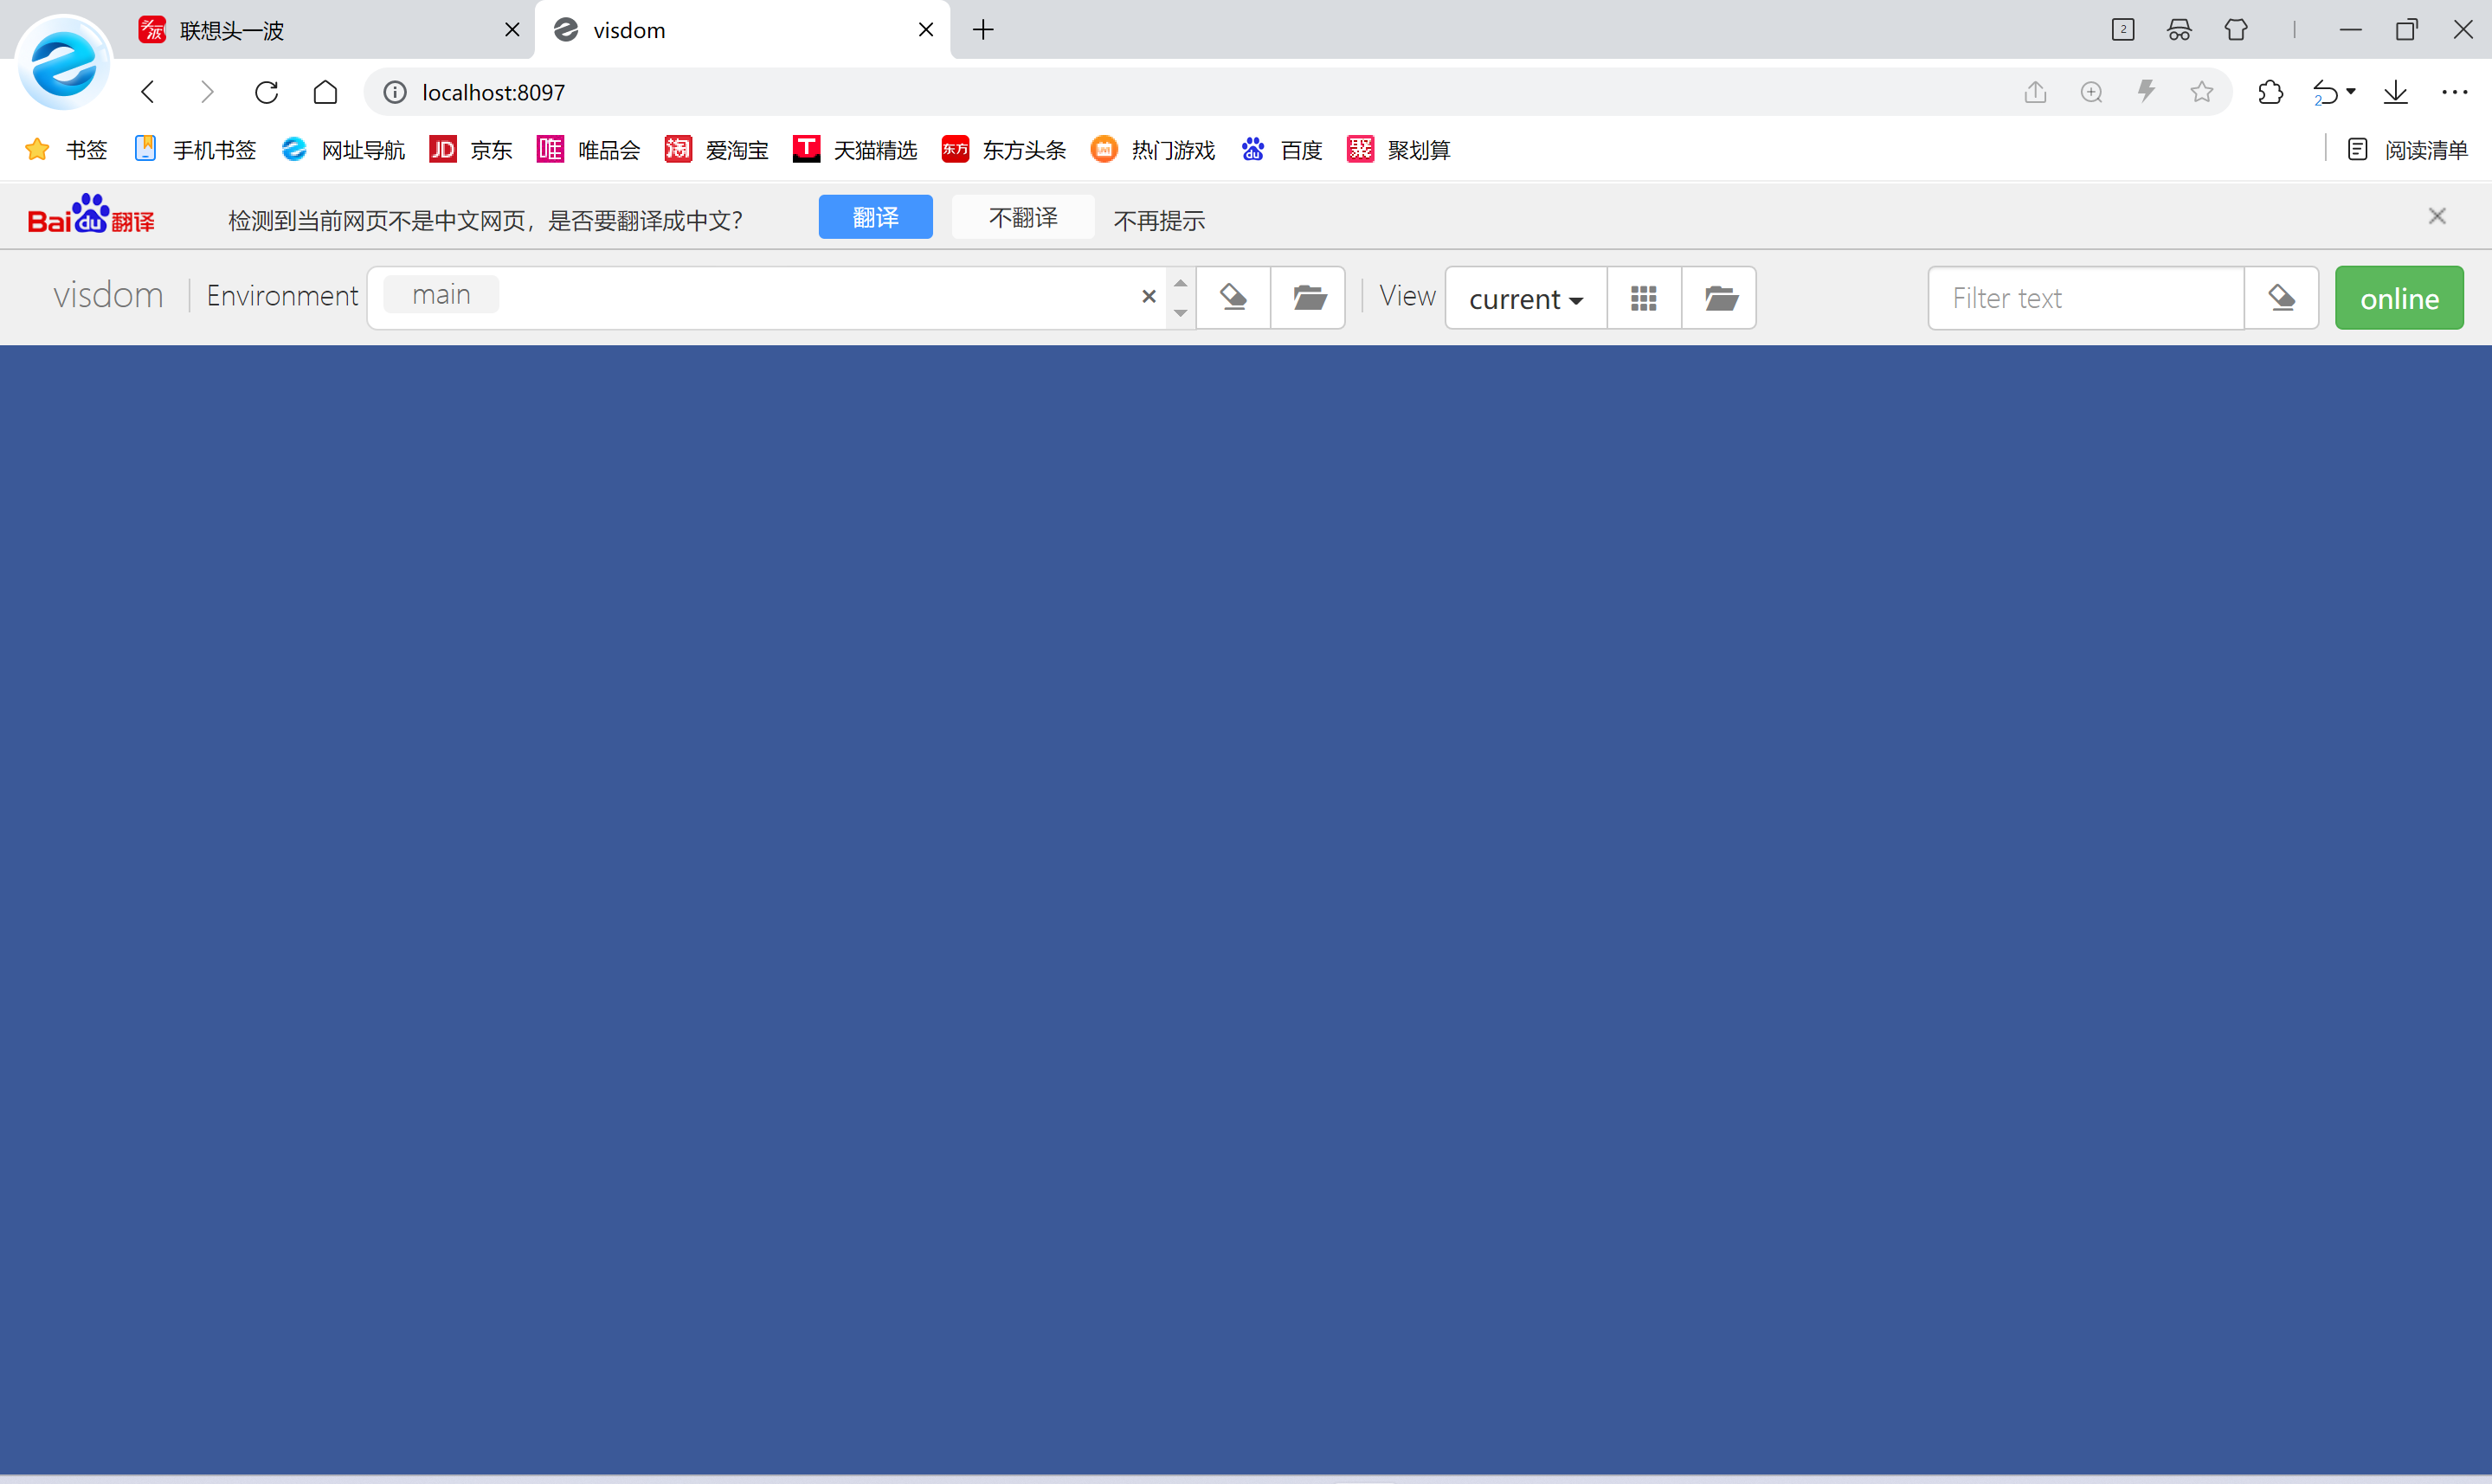This screenshot has height=1484, width=2492.
Task: Clear the filter text with eraser icon
Action: click(2281, 297)
